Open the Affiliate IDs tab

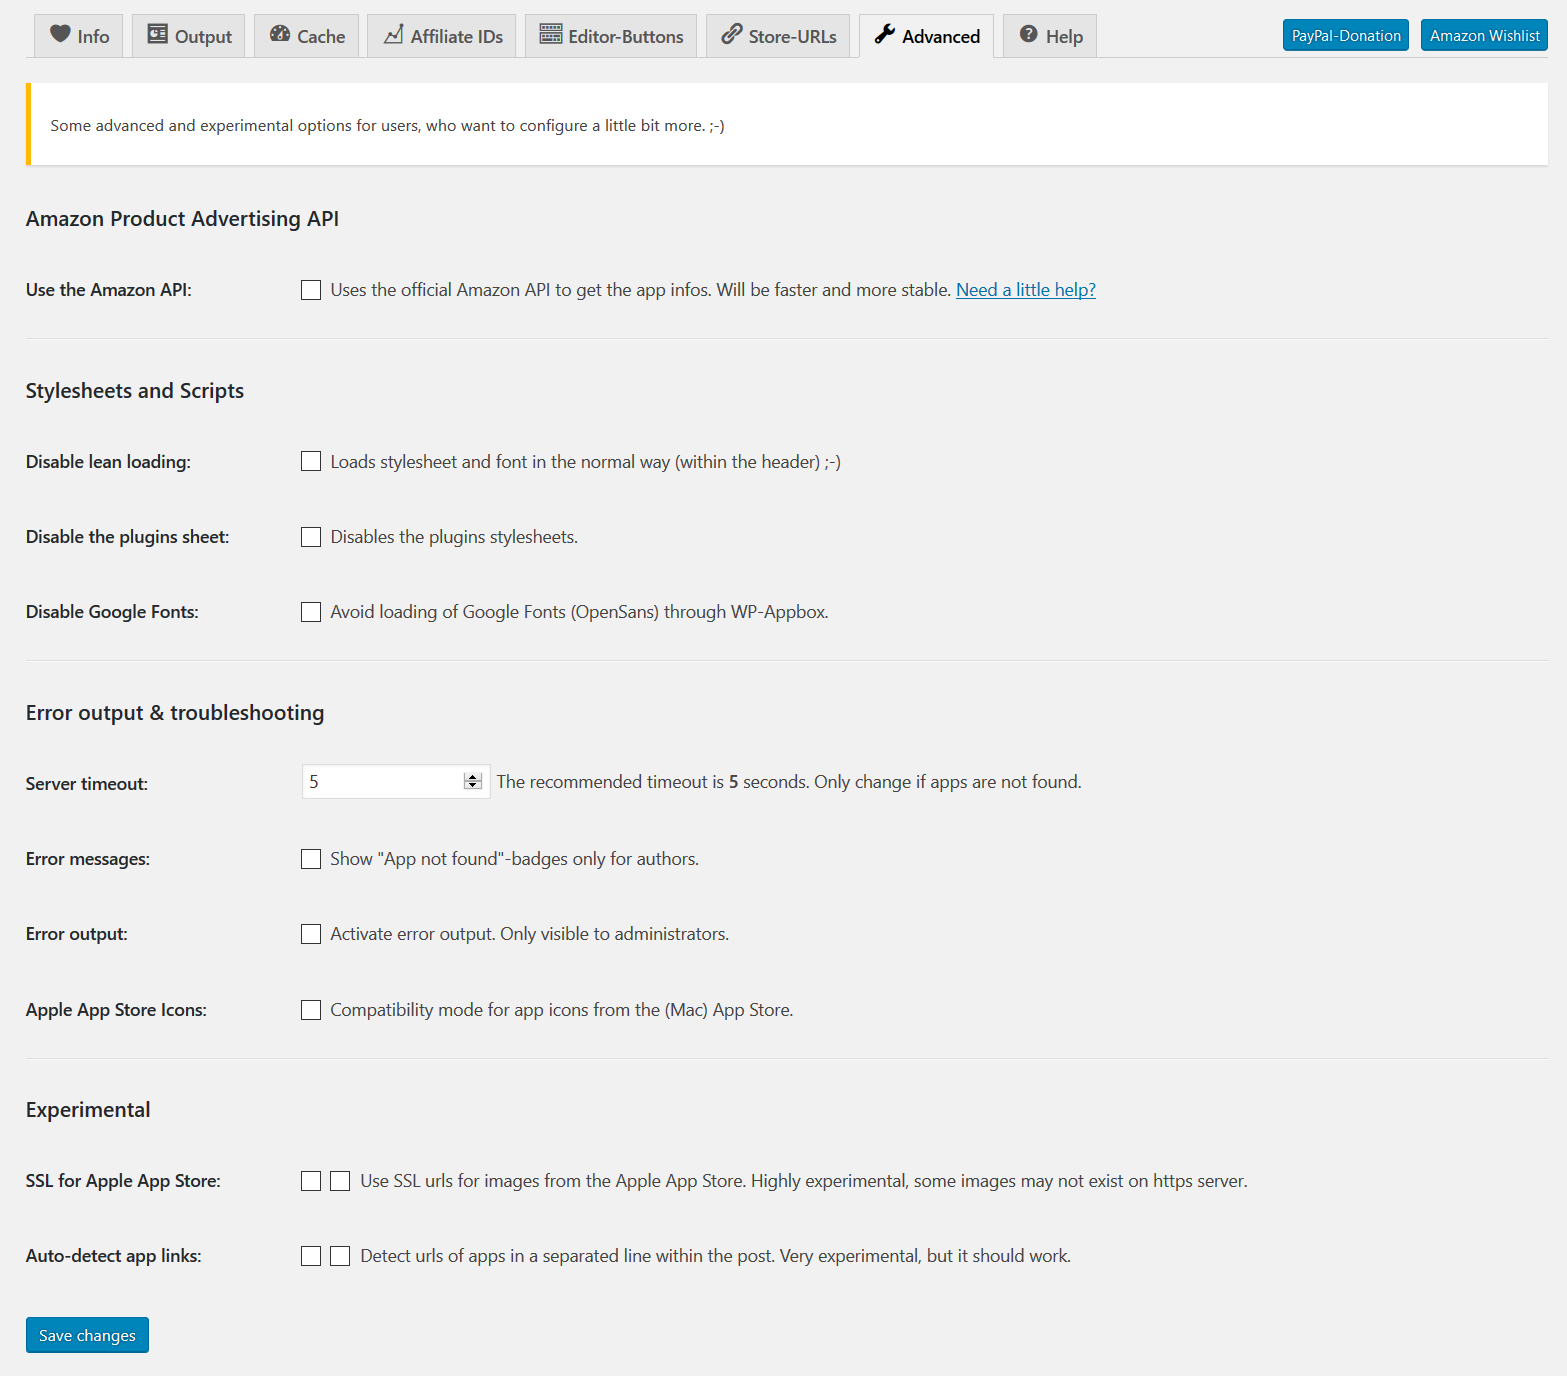point(442,36)
